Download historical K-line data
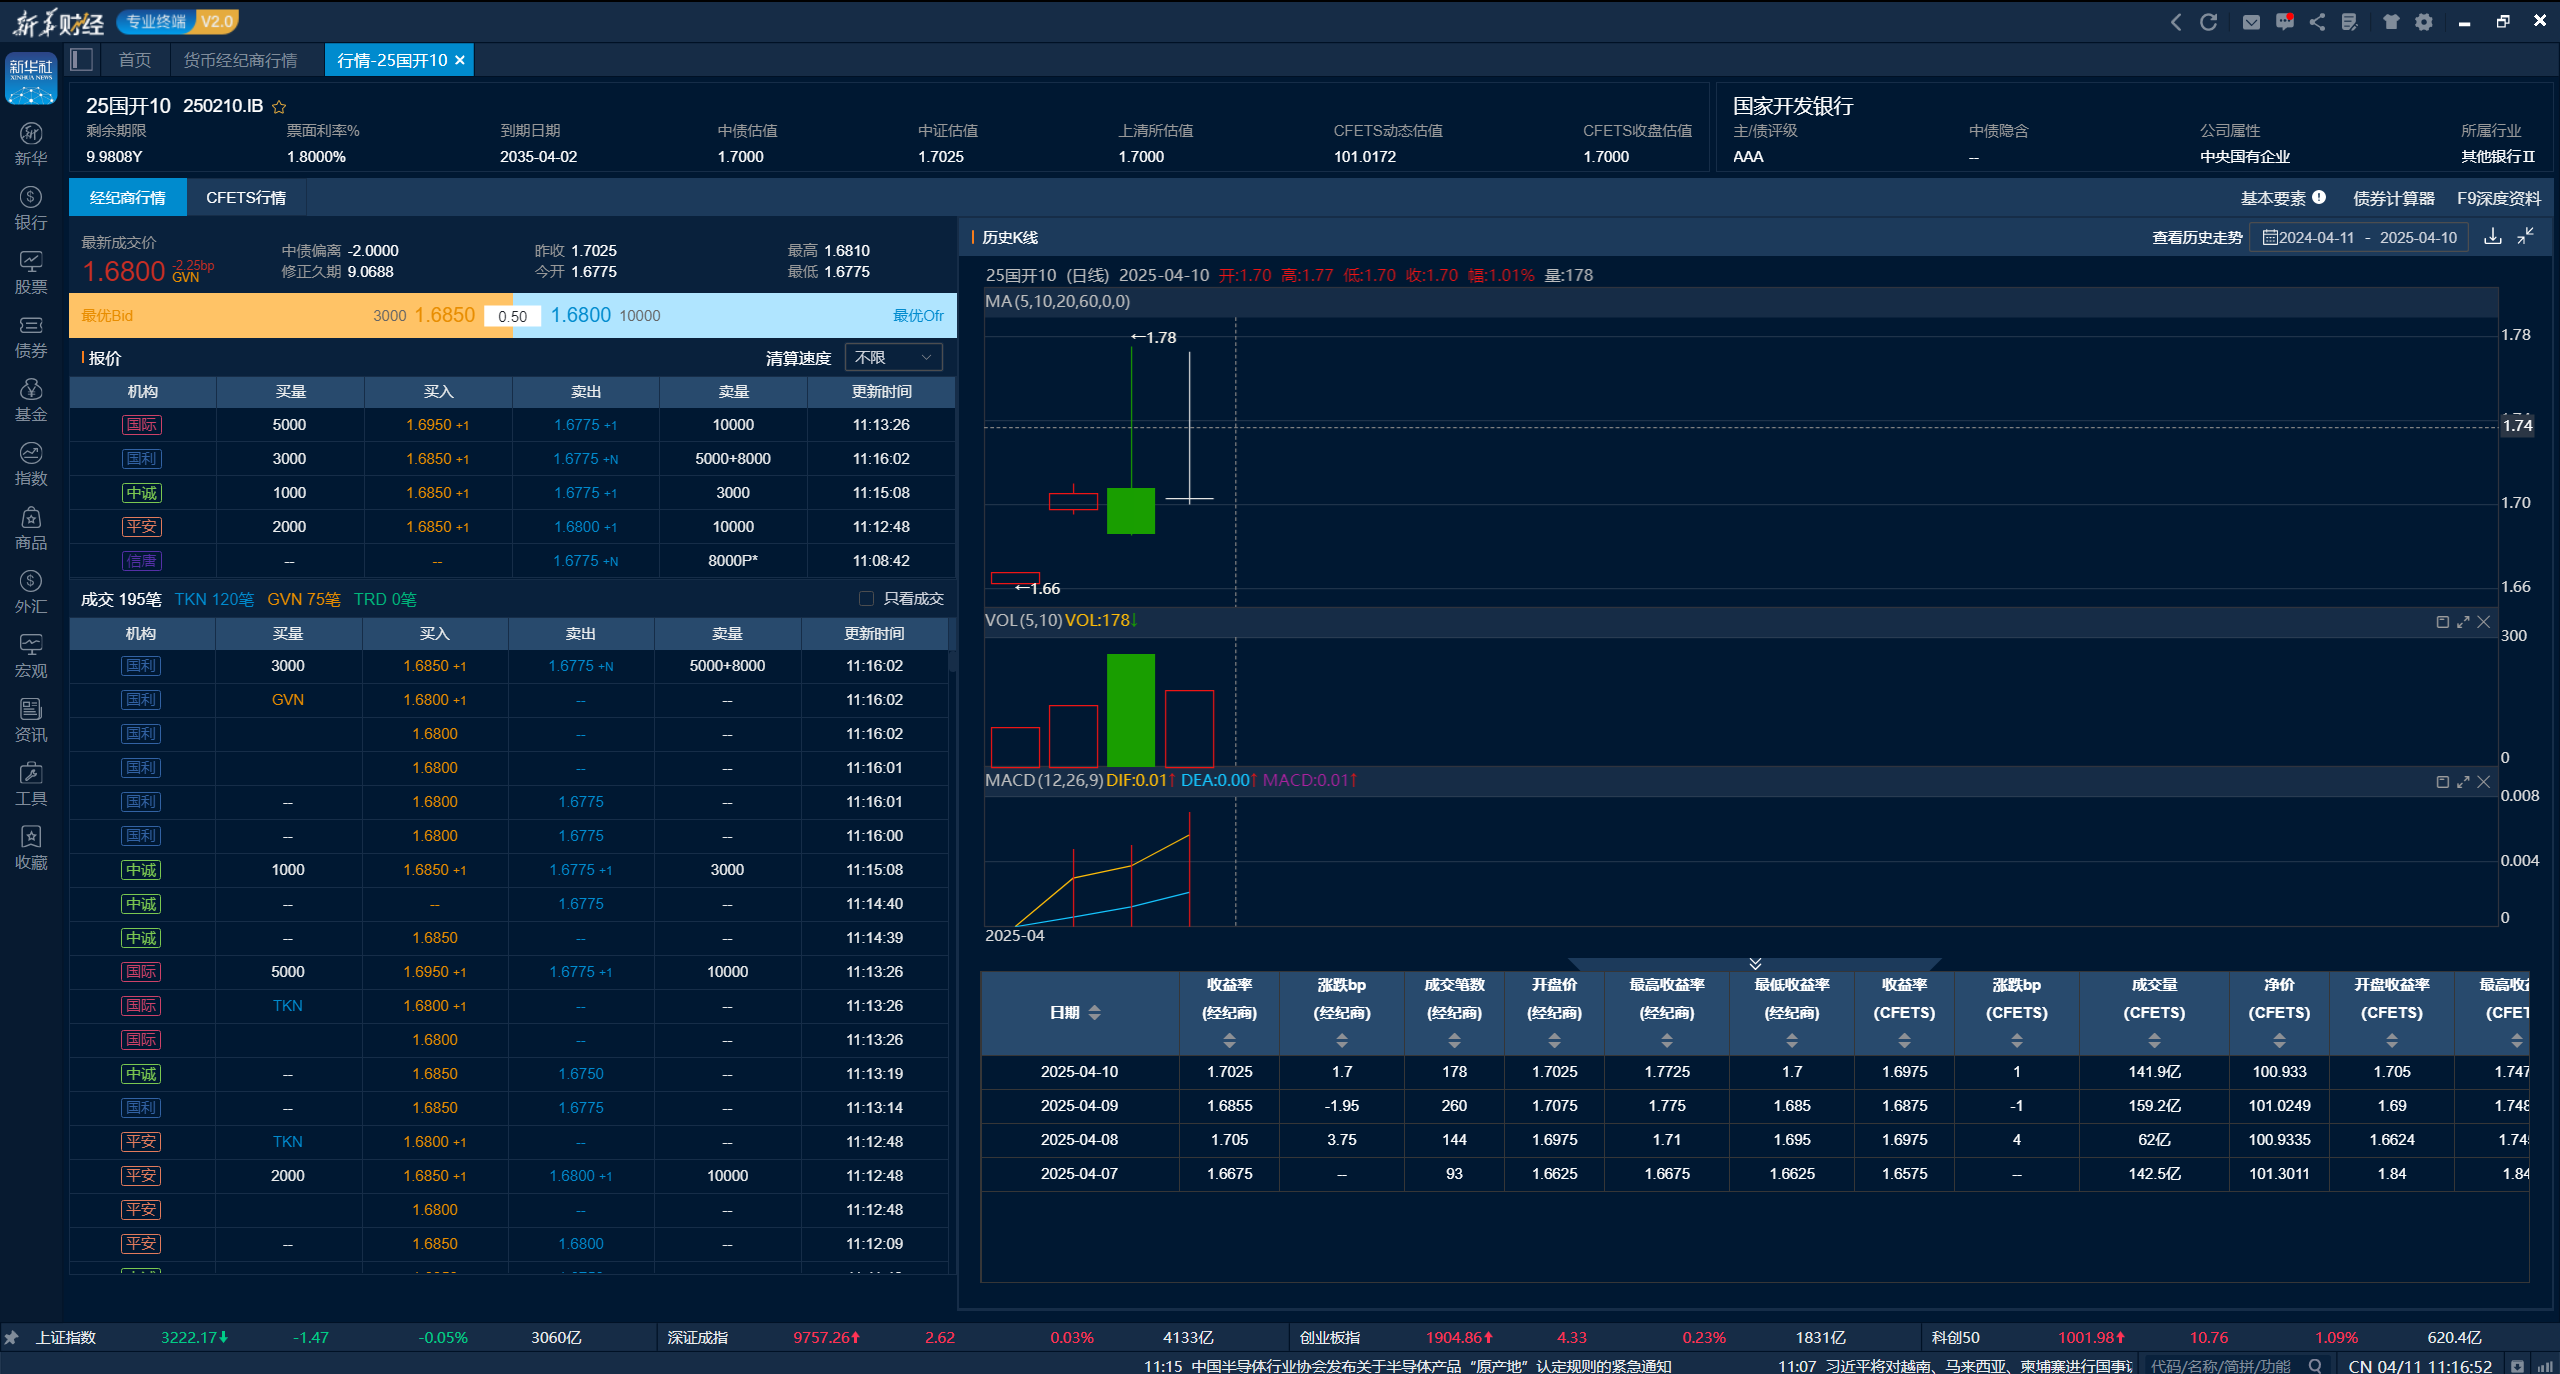The image size is (2560, 1374). (x=2493, y=237)
